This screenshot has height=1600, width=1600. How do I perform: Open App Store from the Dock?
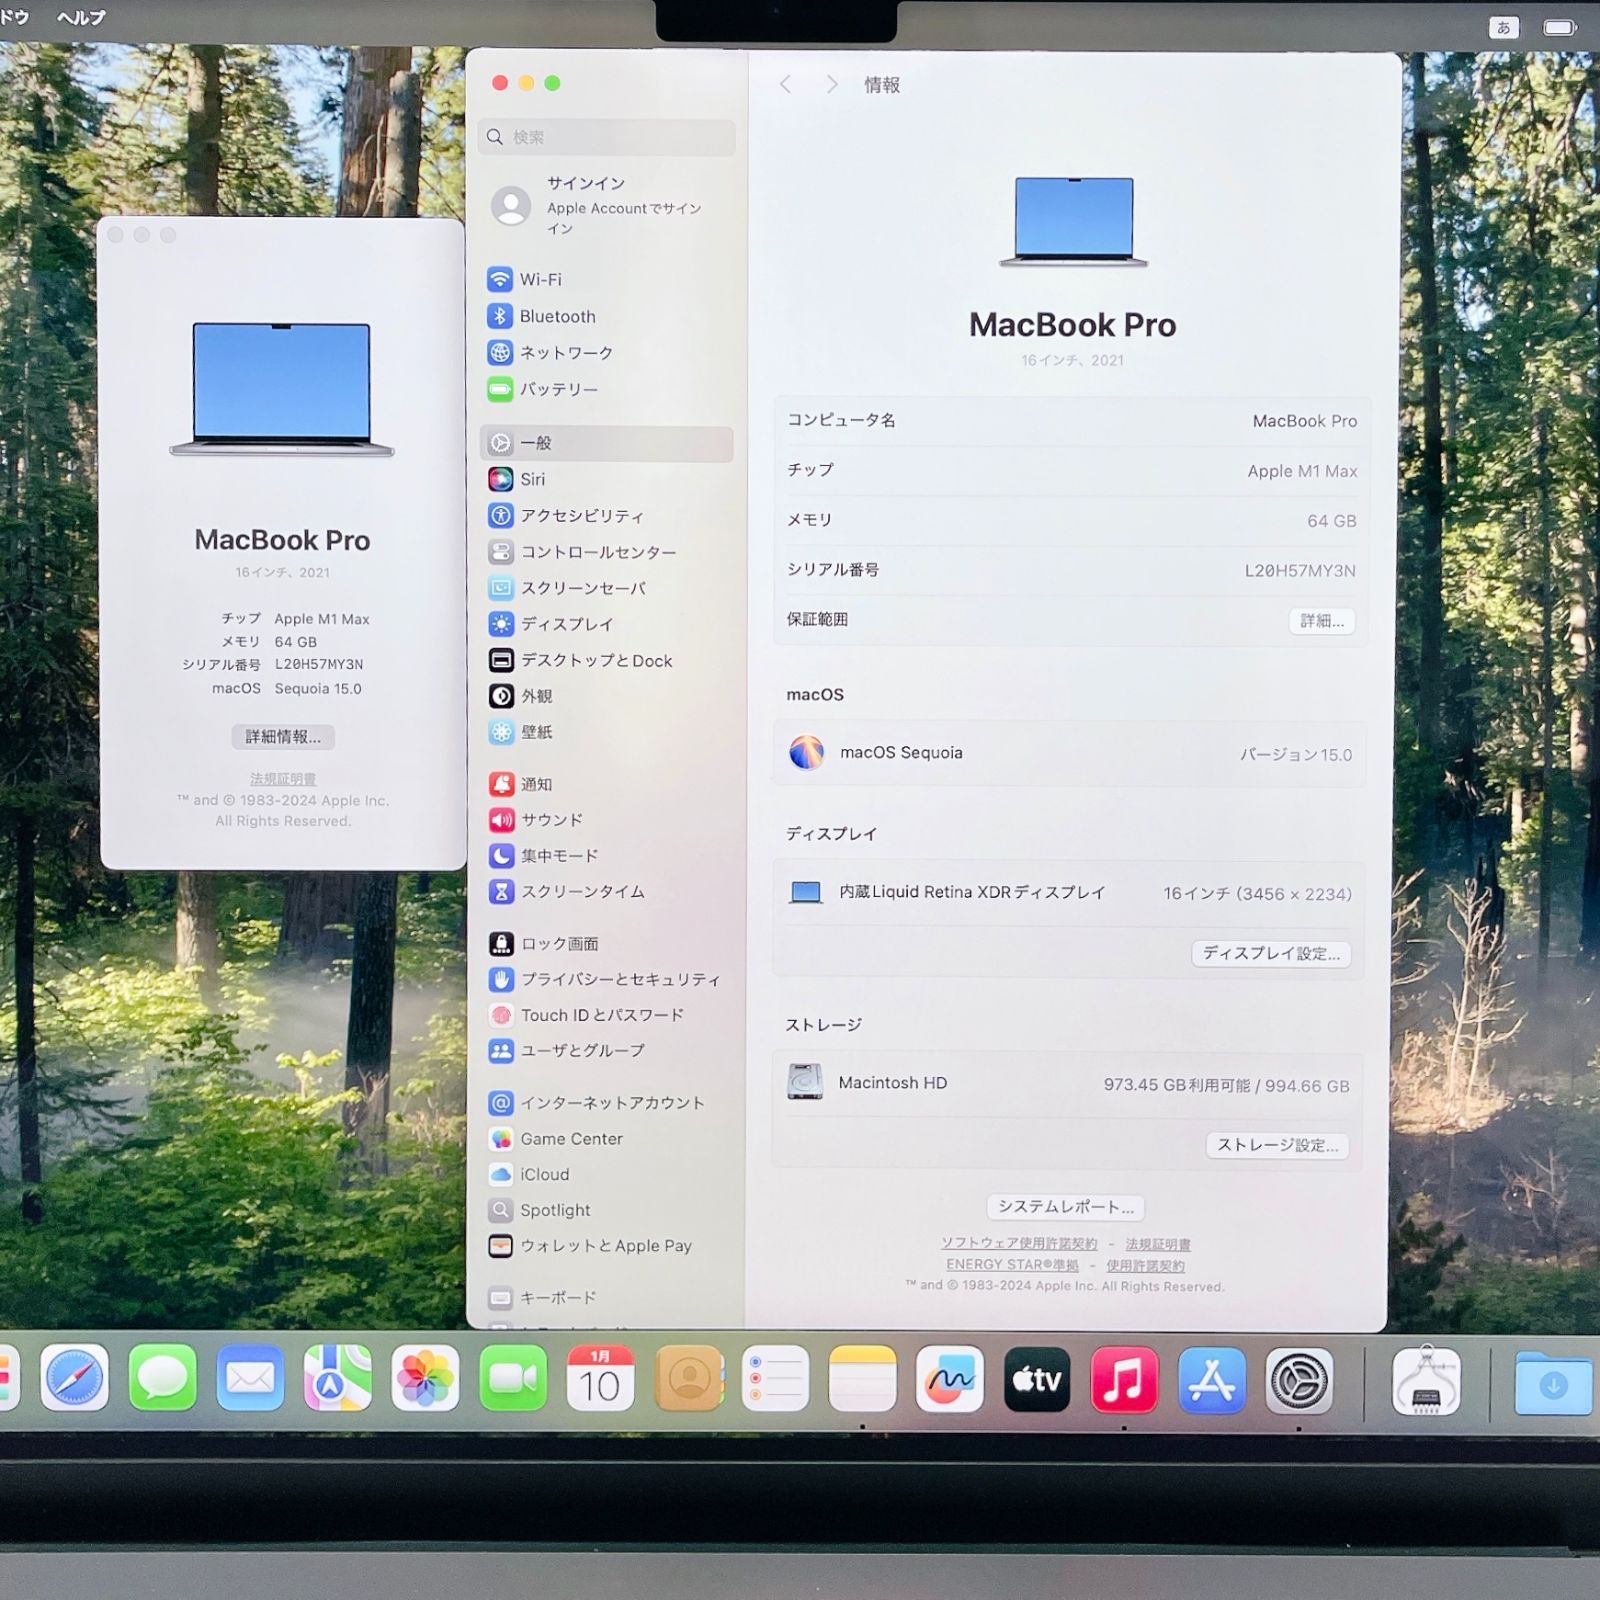pyautogui.click(x=1212, y=1380)
